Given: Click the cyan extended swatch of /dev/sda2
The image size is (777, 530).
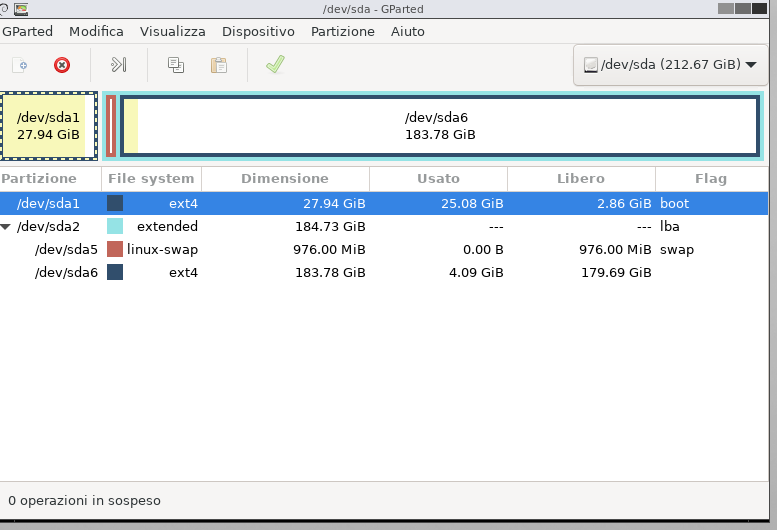Looking at the screenshot, I should [x=115, y=226].
